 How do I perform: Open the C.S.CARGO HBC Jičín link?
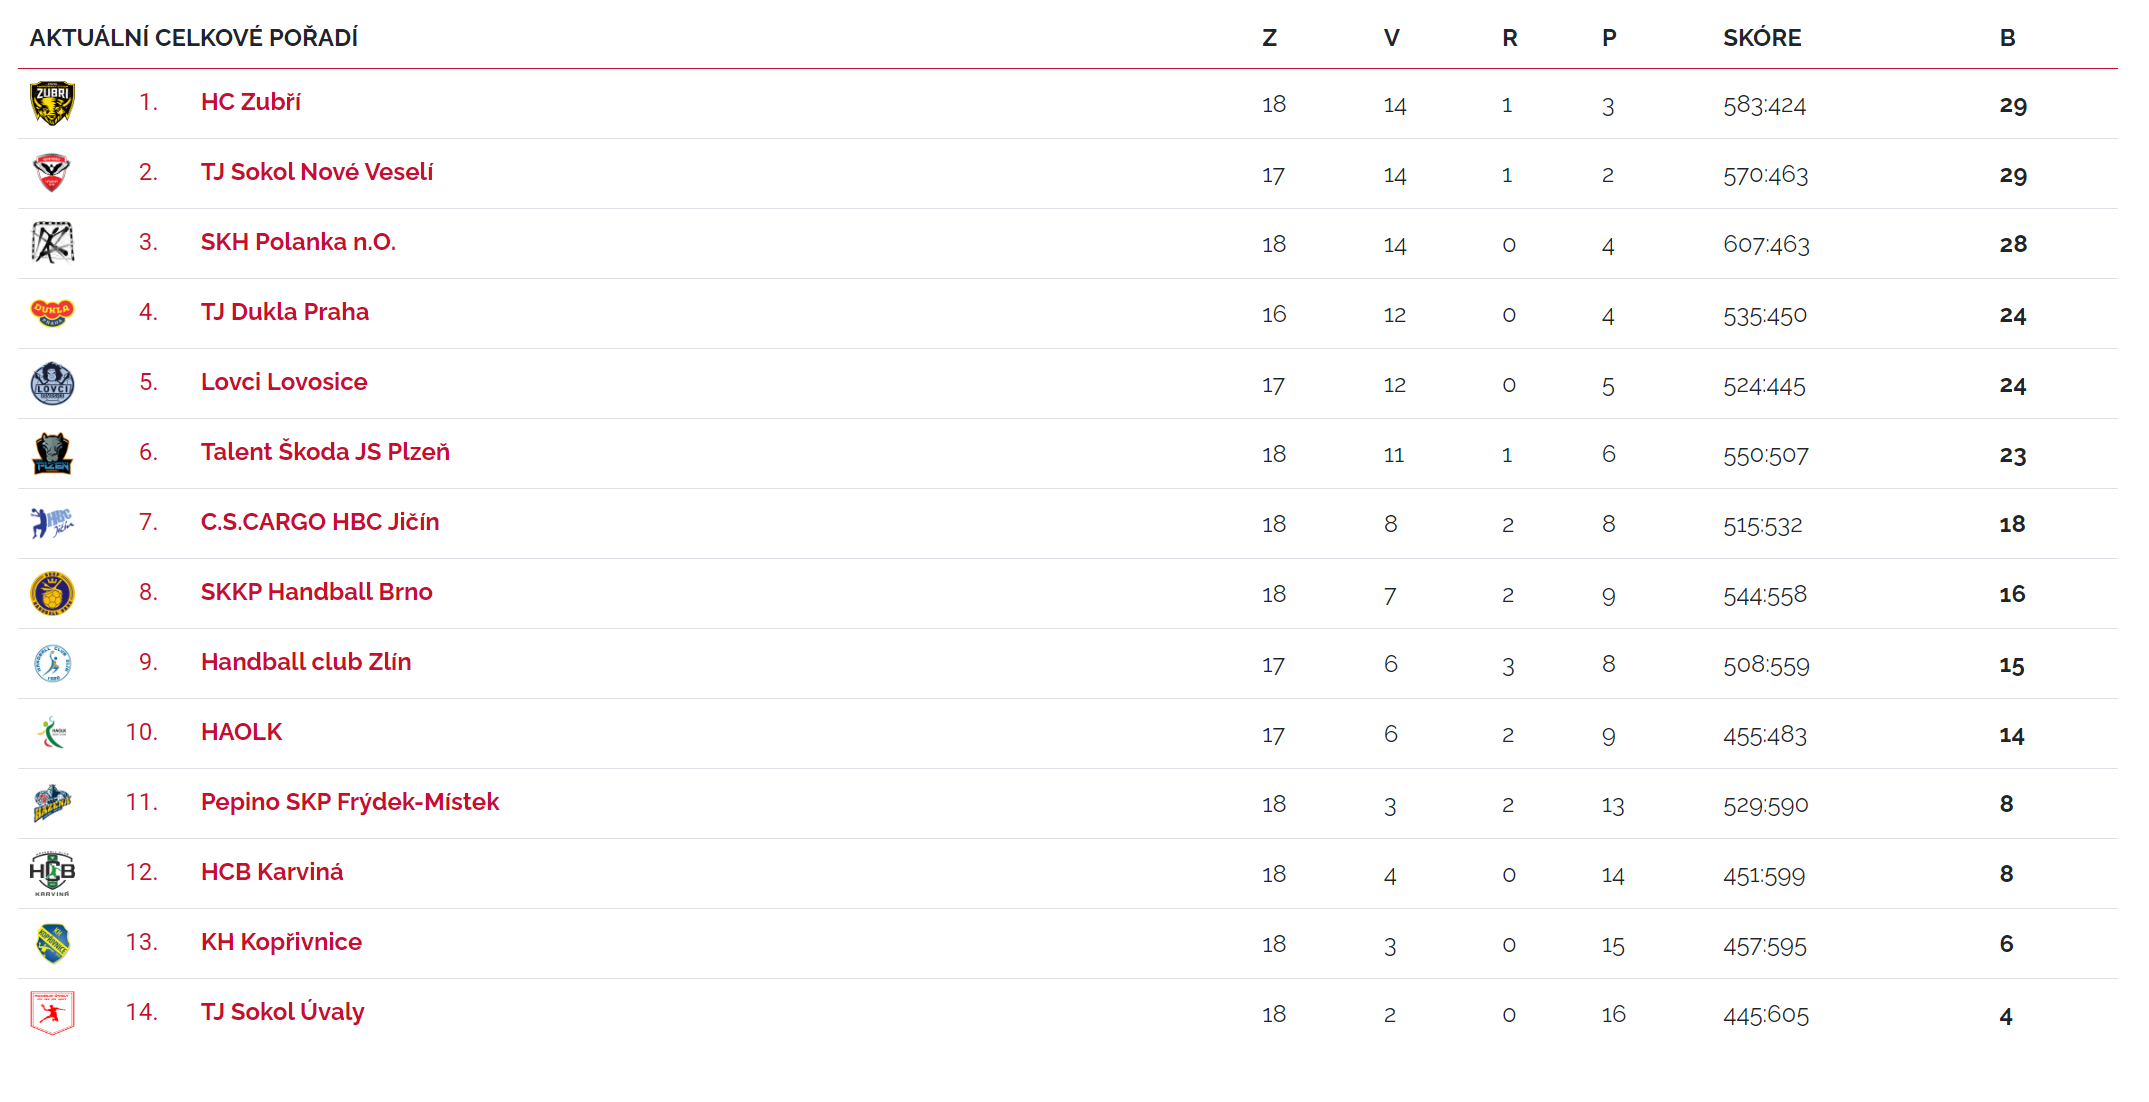pos(319,522)
